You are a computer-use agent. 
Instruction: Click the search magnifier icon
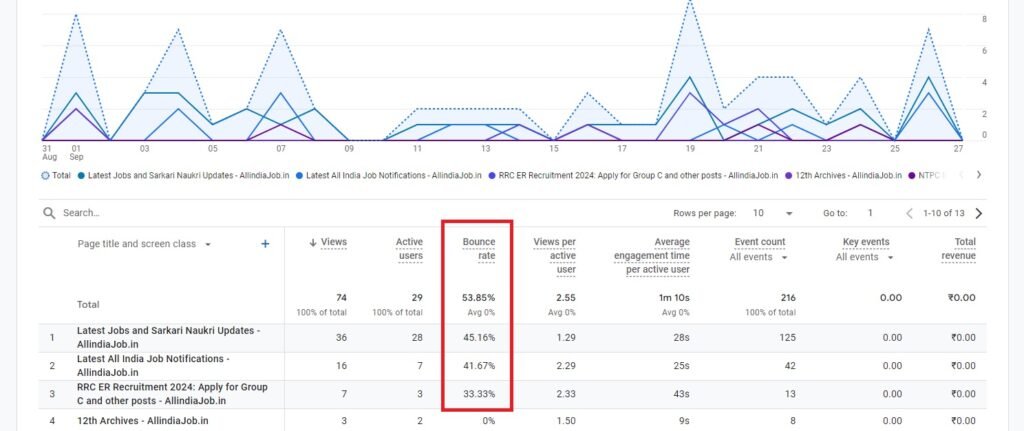[49, 213]
